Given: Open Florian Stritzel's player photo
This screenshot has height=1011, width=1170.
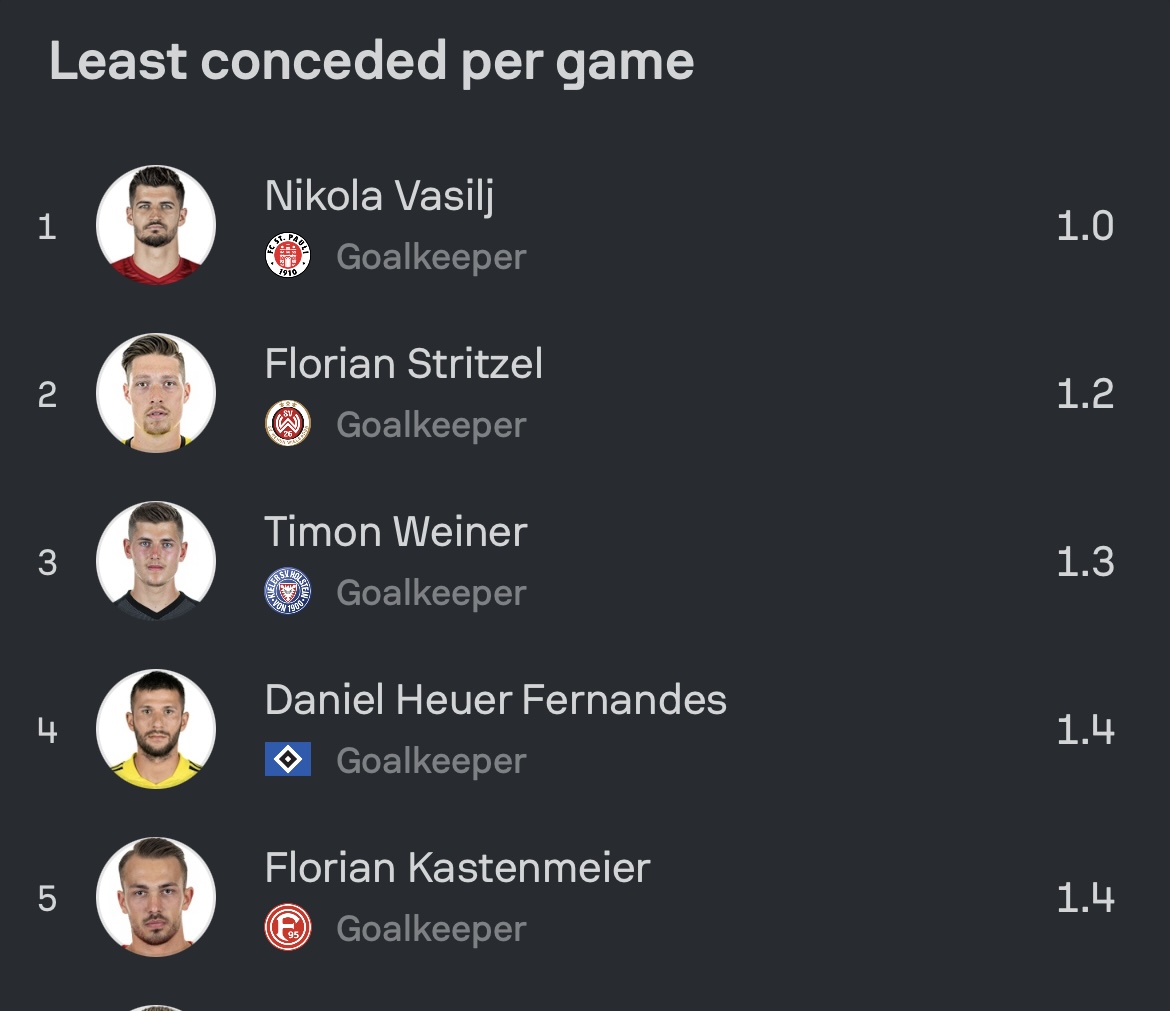Looking at the screenshot, I should click(x=156, y=392).
